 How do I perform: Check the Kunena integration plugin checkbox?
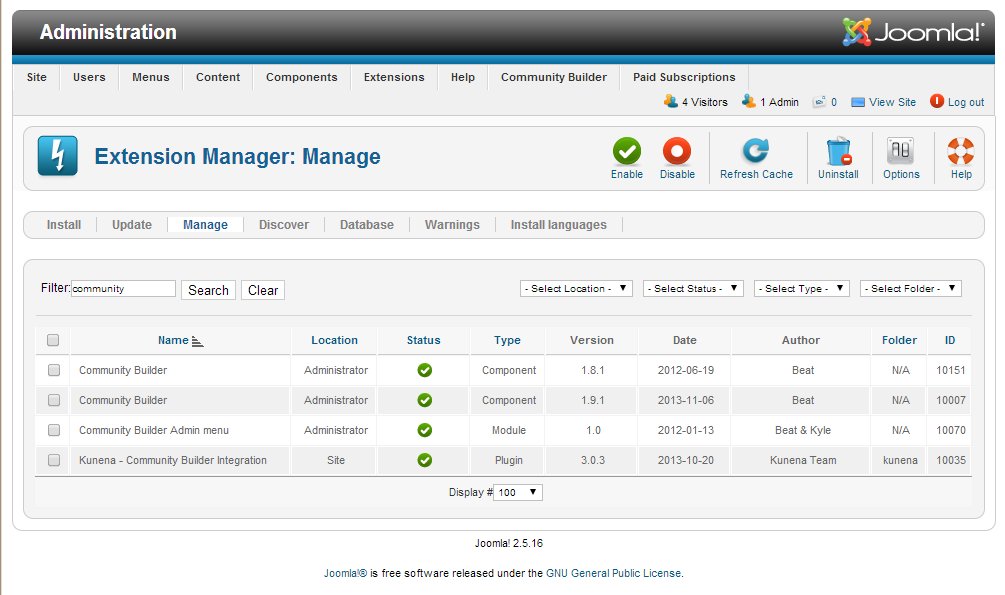coord(54,460)
